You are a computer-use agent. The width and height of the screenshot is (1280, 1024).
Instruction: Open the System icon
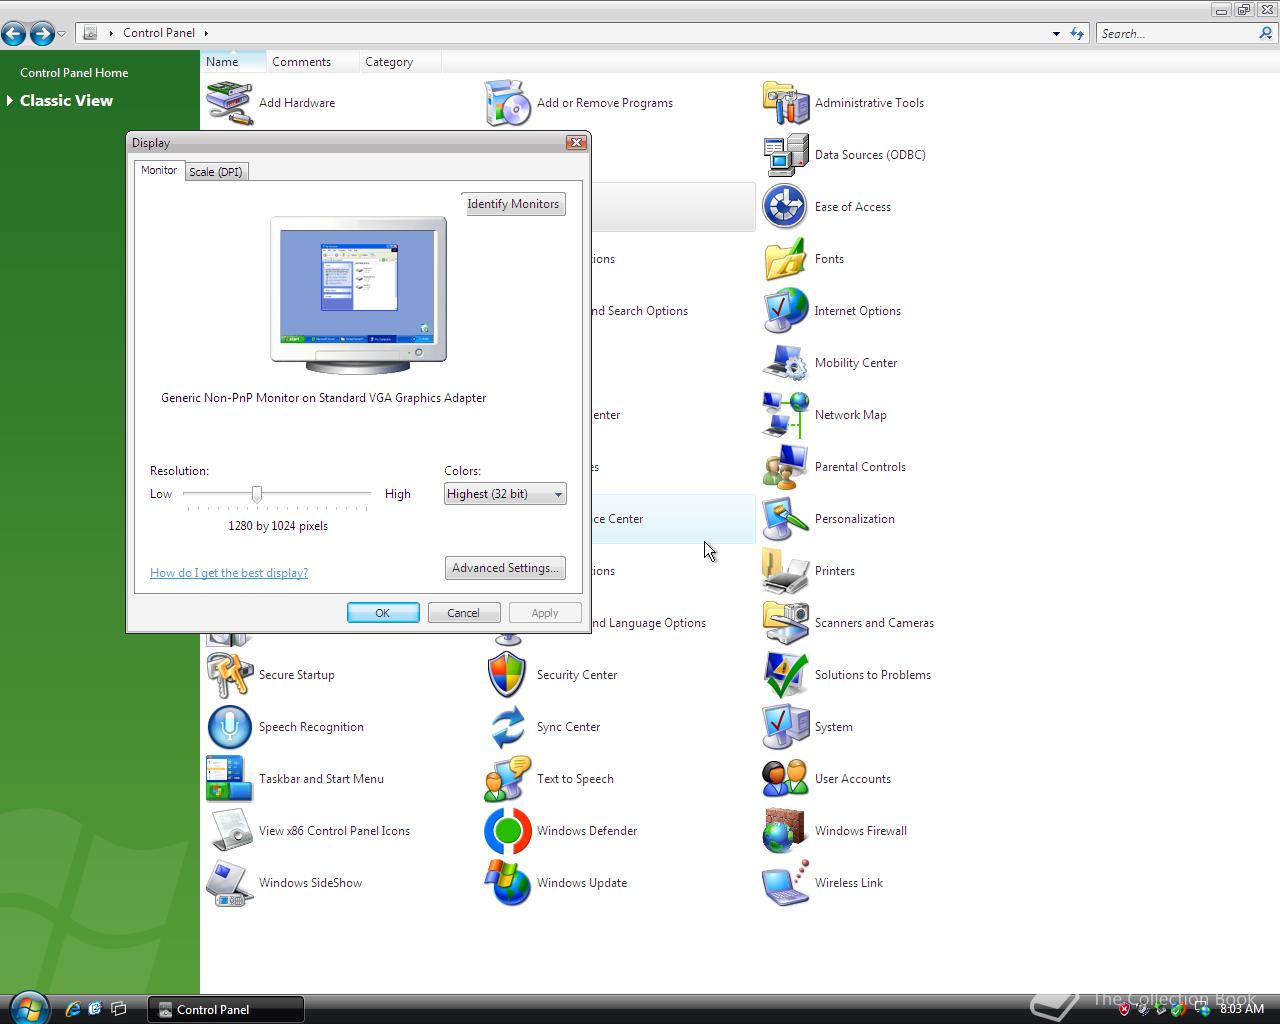785,727
